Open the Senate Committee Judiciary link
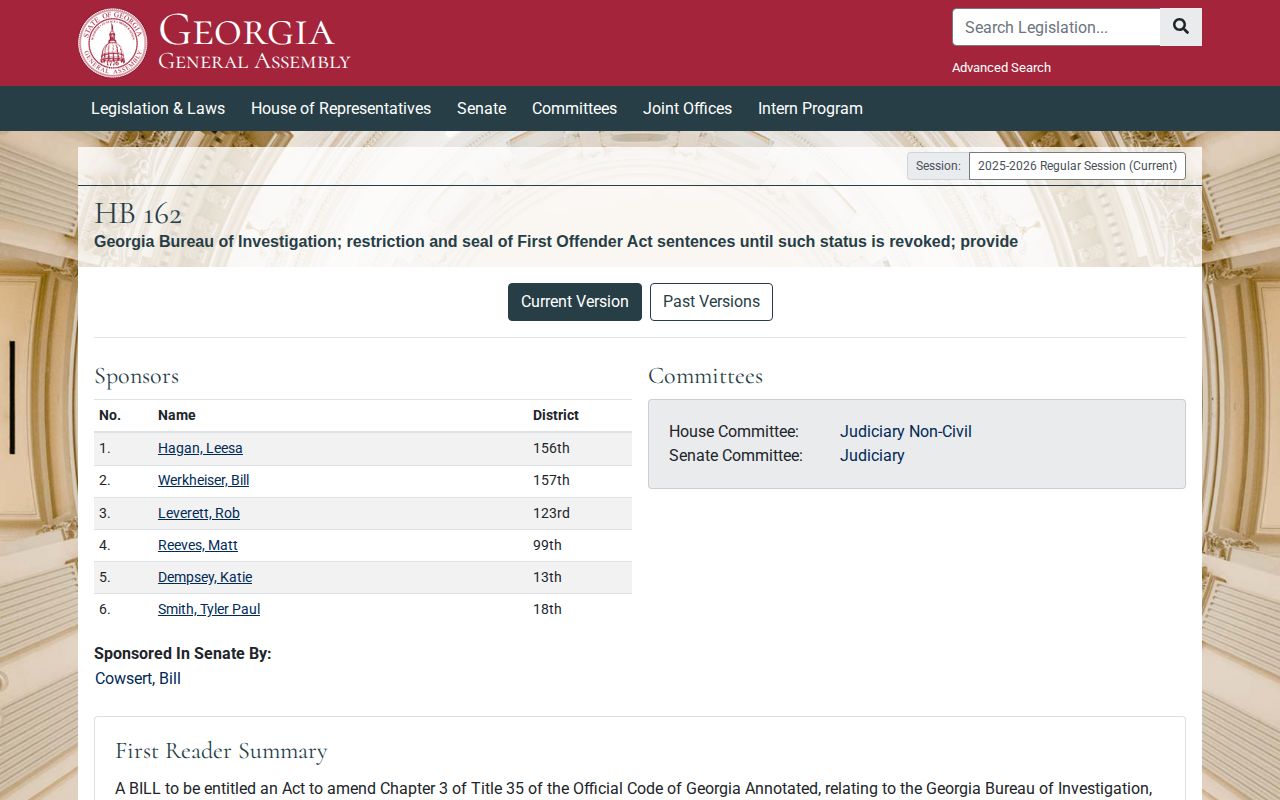This screenshot has width=1280, height=800. coord(872,455)
